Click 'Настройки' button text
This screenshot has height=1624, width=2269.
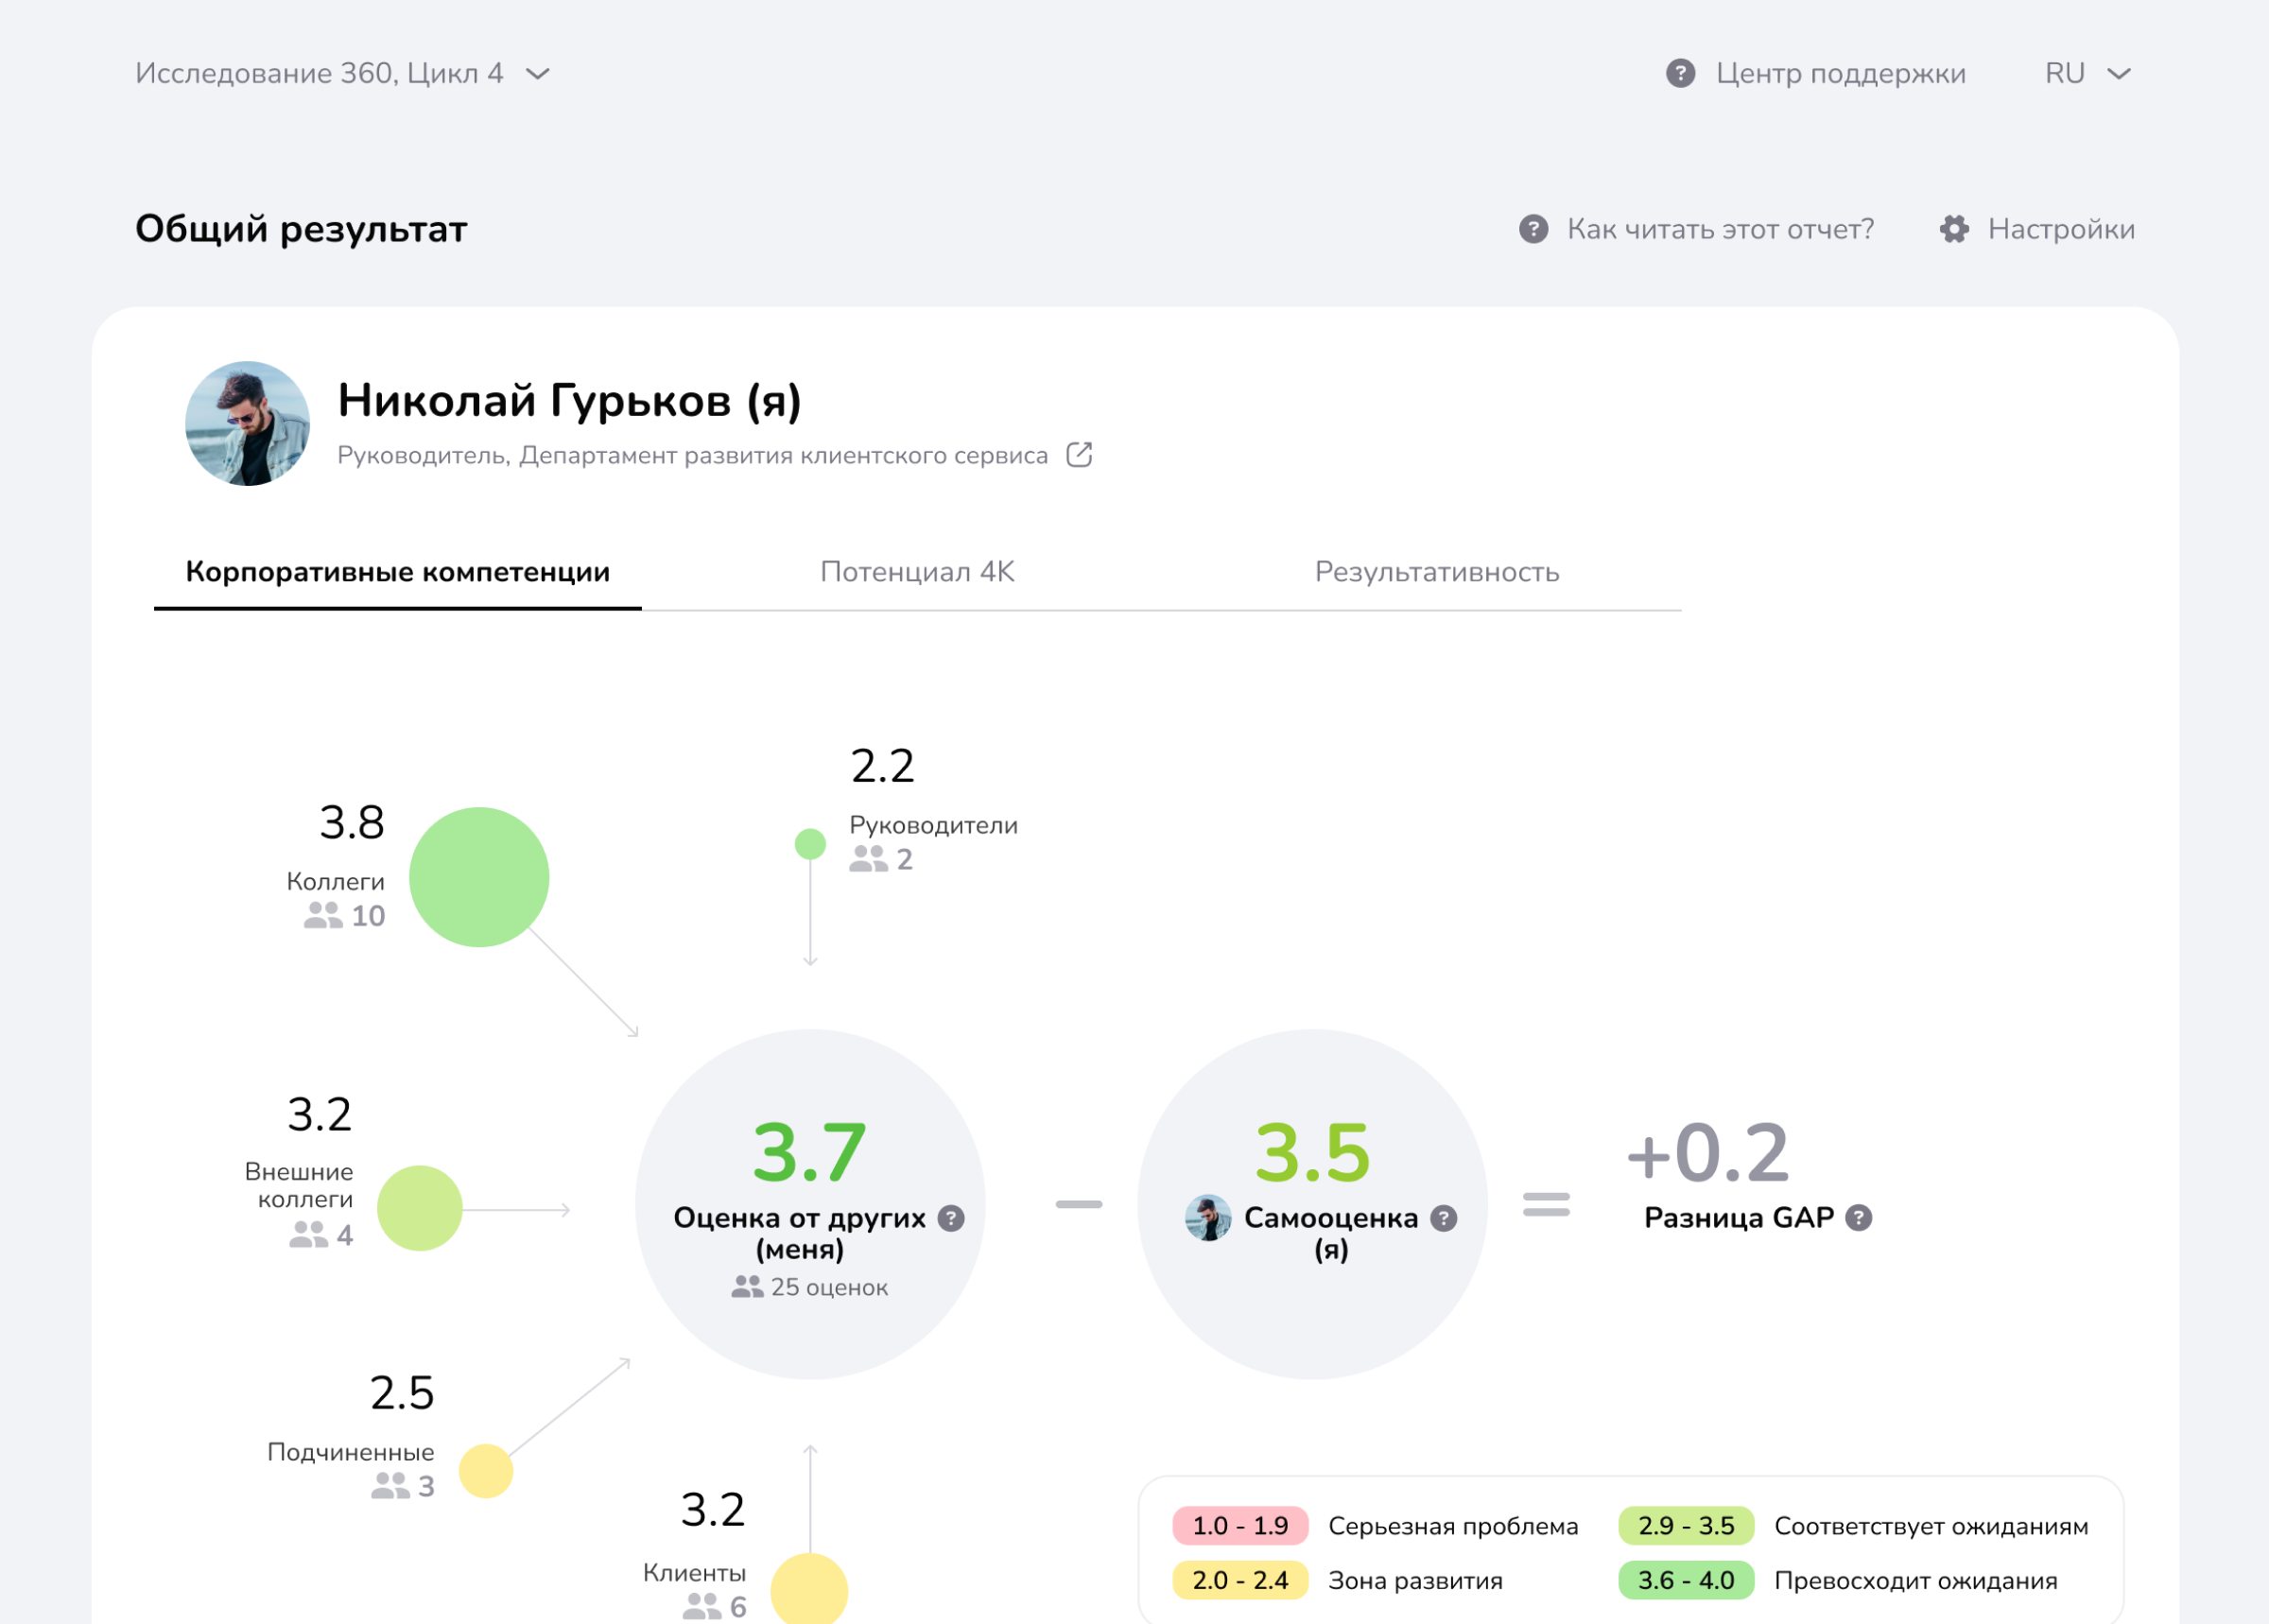(x=2060, y=229)
